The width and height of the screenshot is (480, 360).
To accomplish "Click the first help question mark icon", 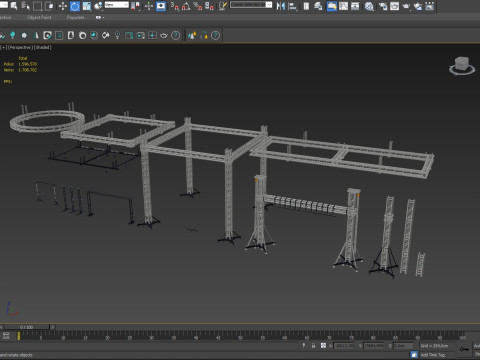I will [x=175, y=35].
